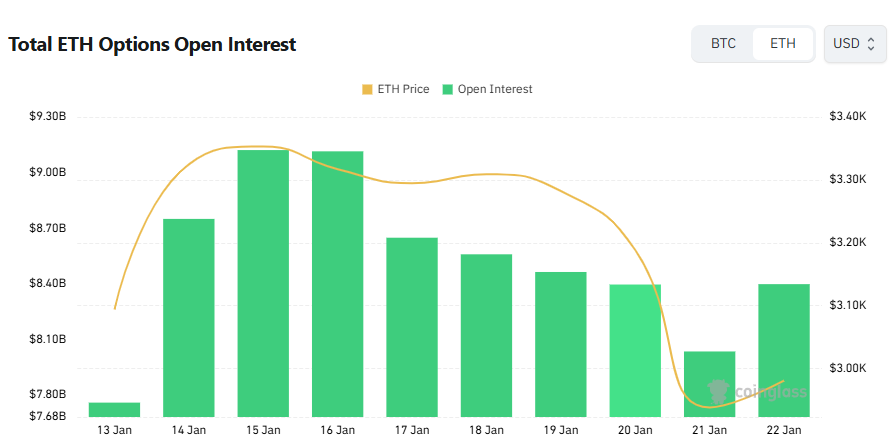Click the green Open Interest legend swatch
The image size is (893, 436).
coord(448,89)
